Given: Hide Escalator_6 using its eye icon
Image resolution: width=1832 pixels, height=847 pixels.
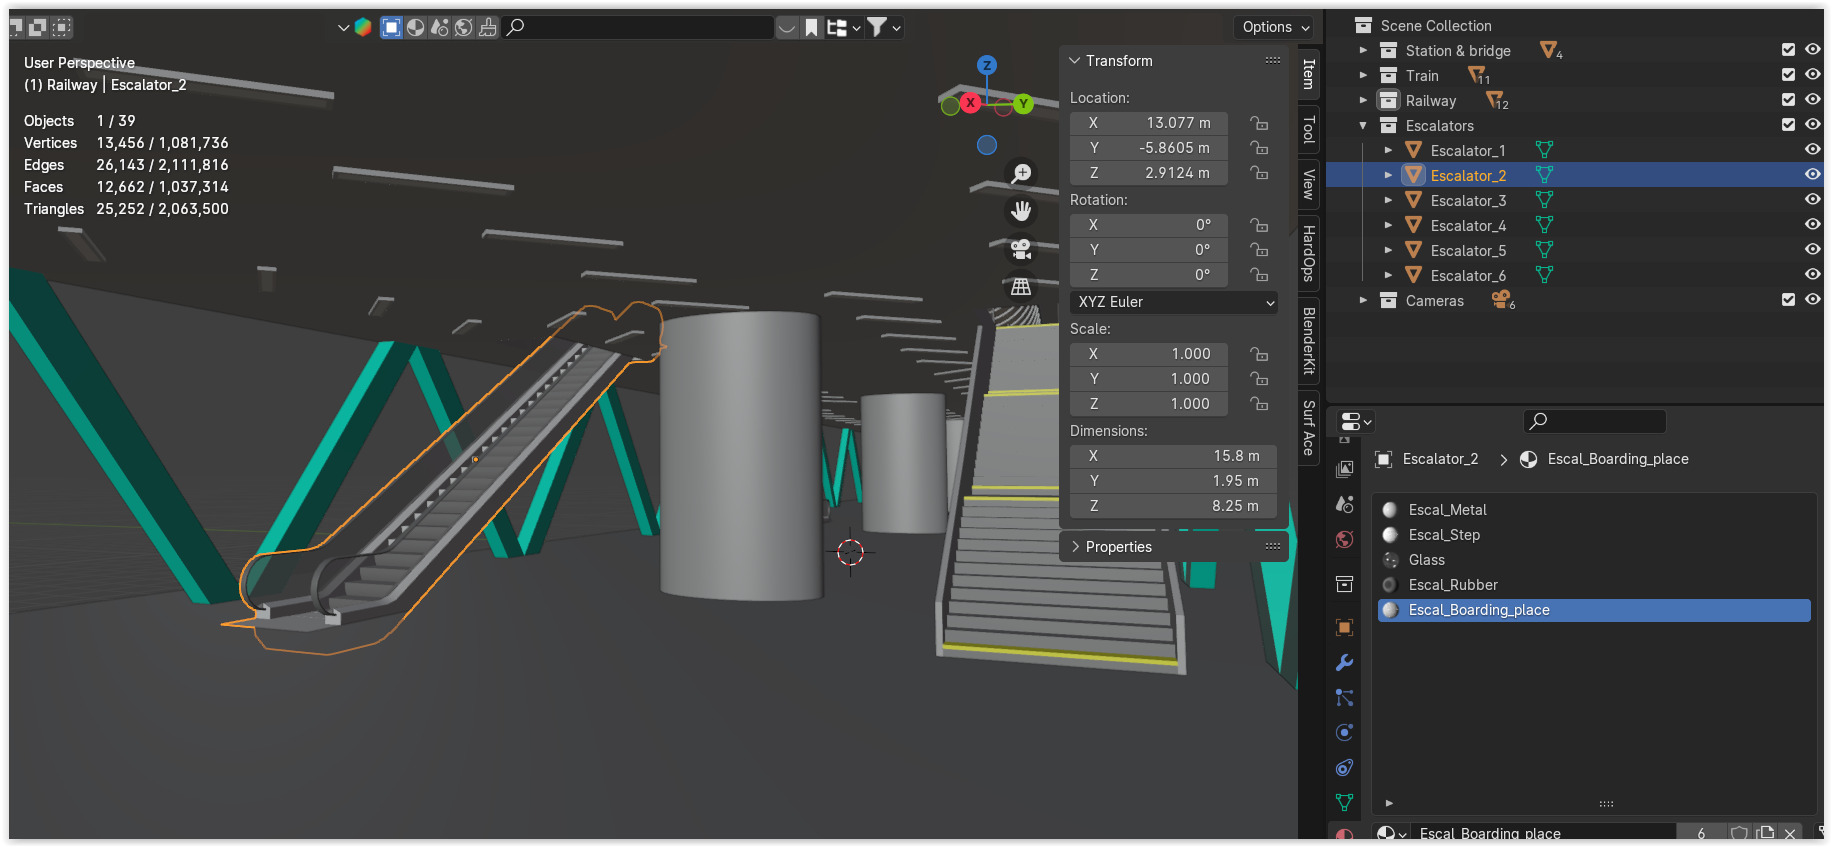Looking at the screenshot, I should [x=1812, y=275].
